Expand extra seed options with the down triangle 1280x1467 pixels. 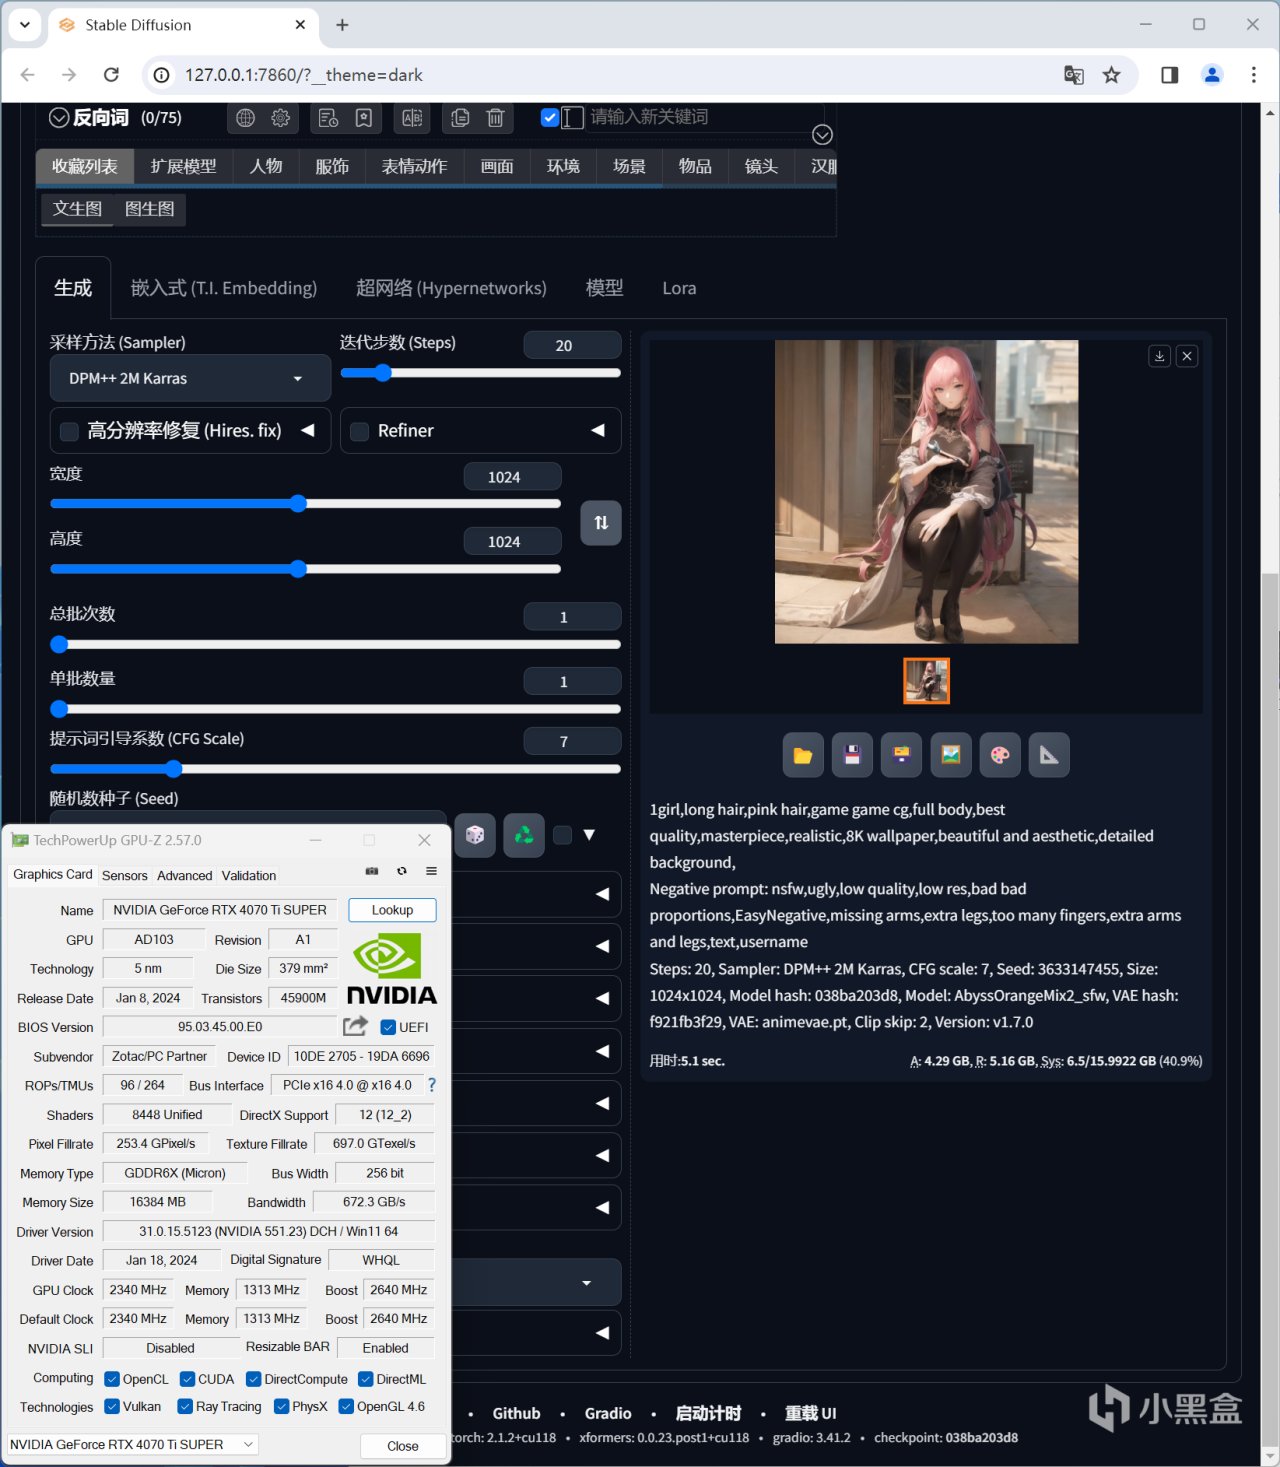coord(589,835)
